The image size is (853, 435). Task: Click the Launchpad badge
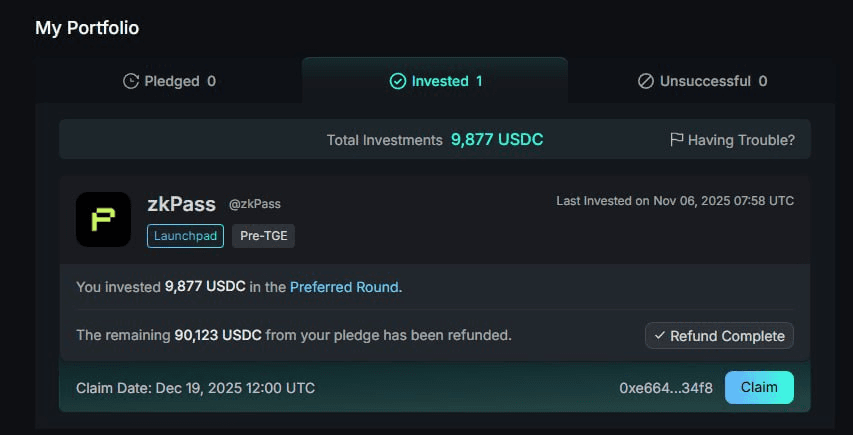click(x=185, y=236)
